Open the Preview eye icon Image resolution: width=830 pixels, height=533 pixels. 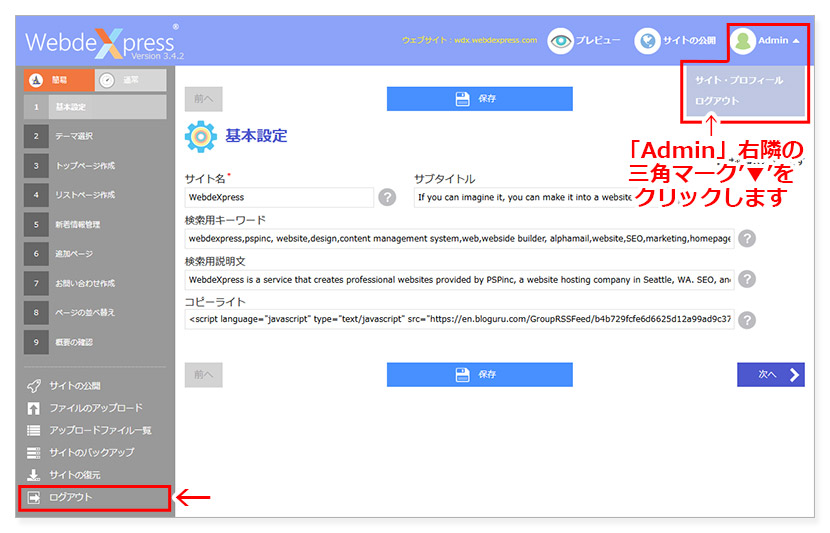pyautogui.click(x=560, y=41)
